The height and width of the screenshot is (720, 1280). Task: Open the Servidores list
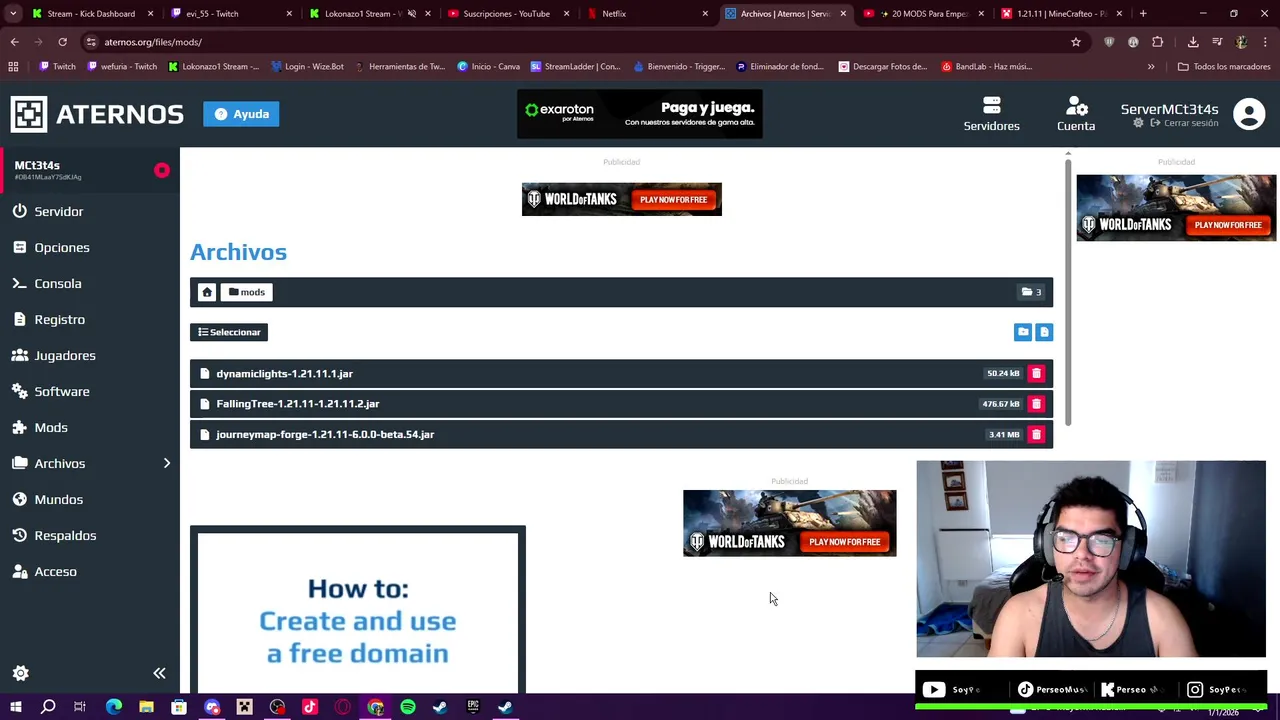tap(991, 114)
